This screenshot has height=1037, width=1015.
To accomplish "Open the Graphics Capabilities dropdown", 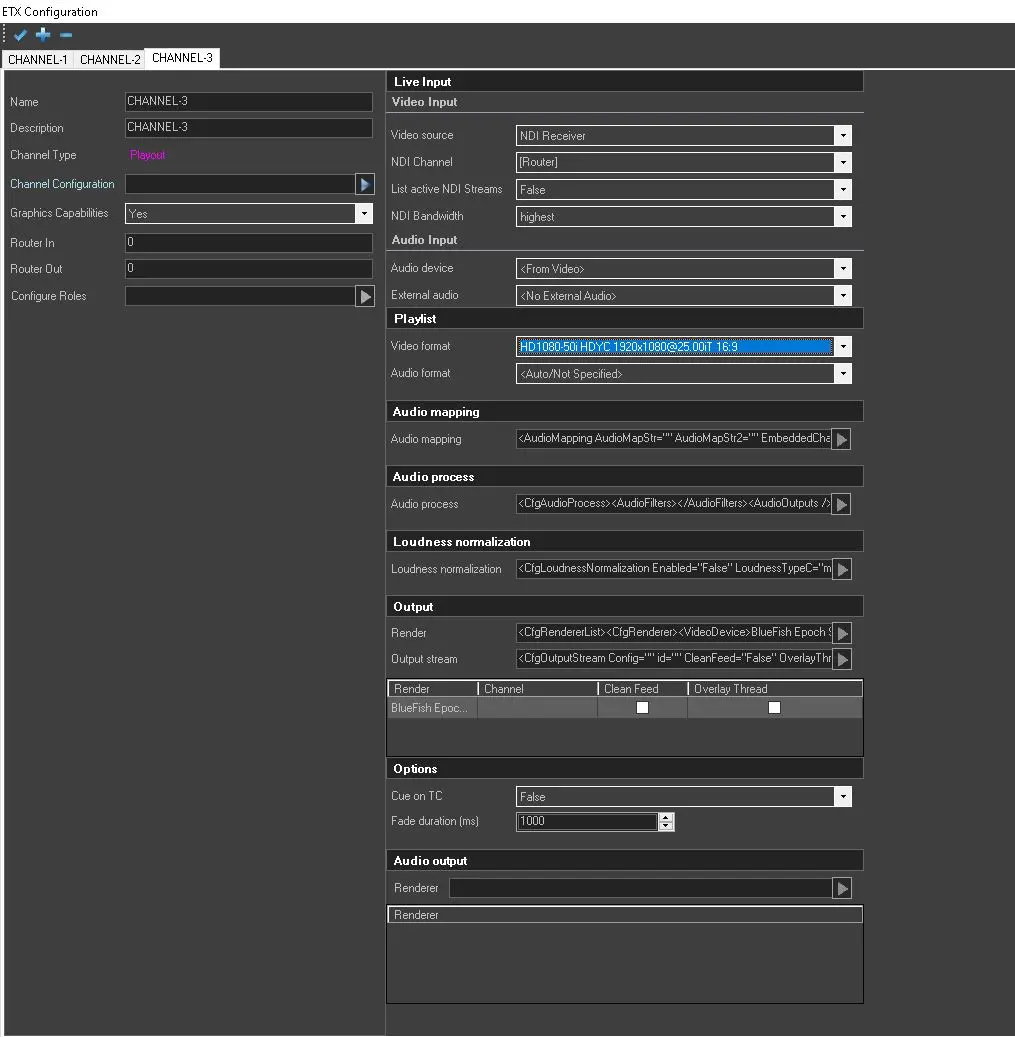I will pos(363,214).
